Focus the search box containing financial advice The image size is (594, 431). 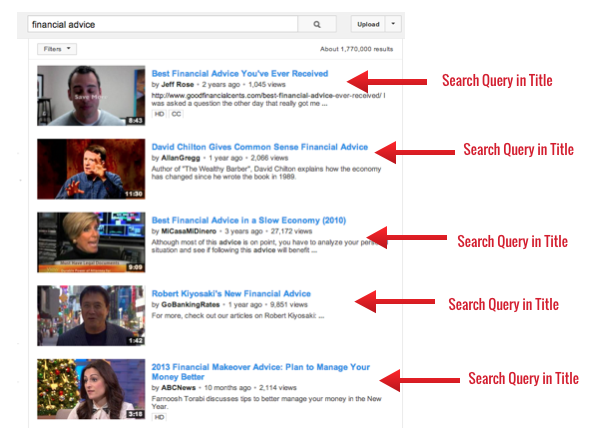163,24
